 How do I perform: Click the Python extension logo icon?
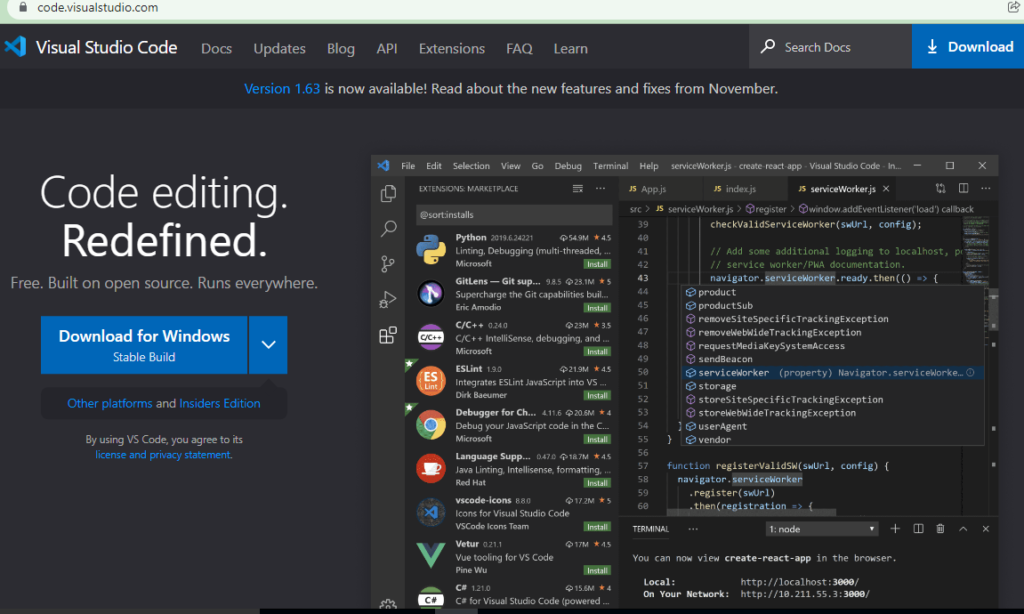tap(431, 250)
